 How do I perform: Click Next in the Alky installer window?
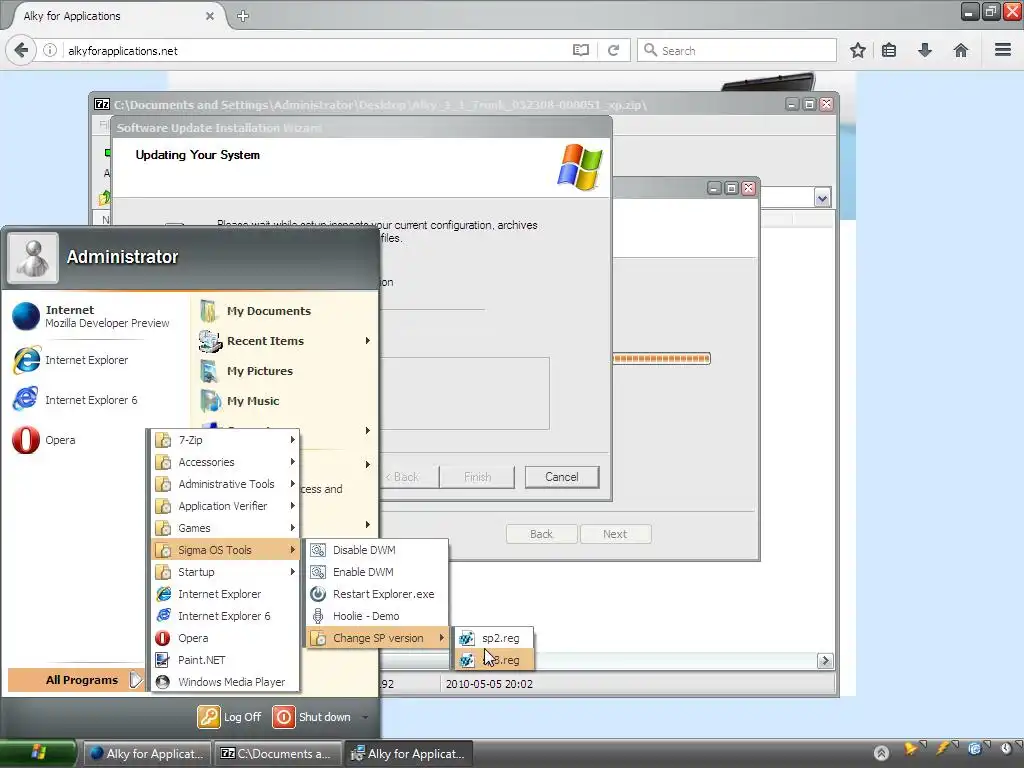(x=615, y=534)
